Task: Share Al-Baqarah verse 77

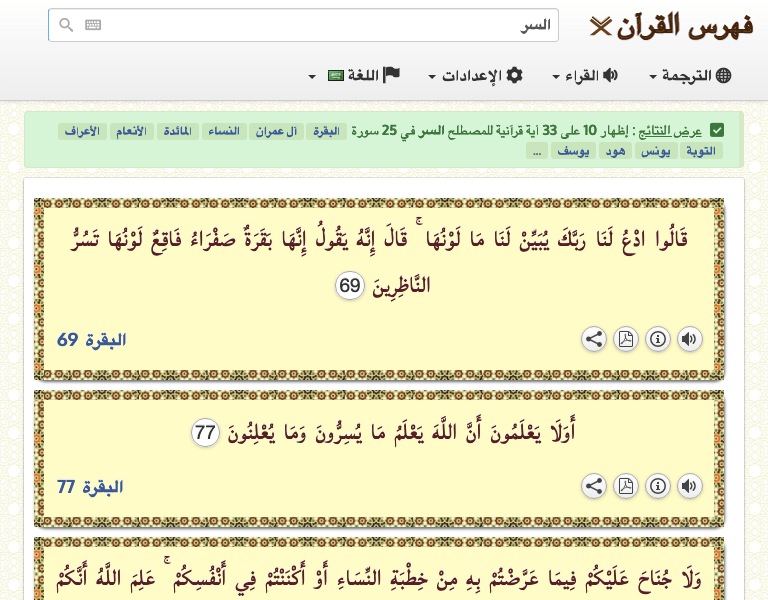Action: click(594, 487)
